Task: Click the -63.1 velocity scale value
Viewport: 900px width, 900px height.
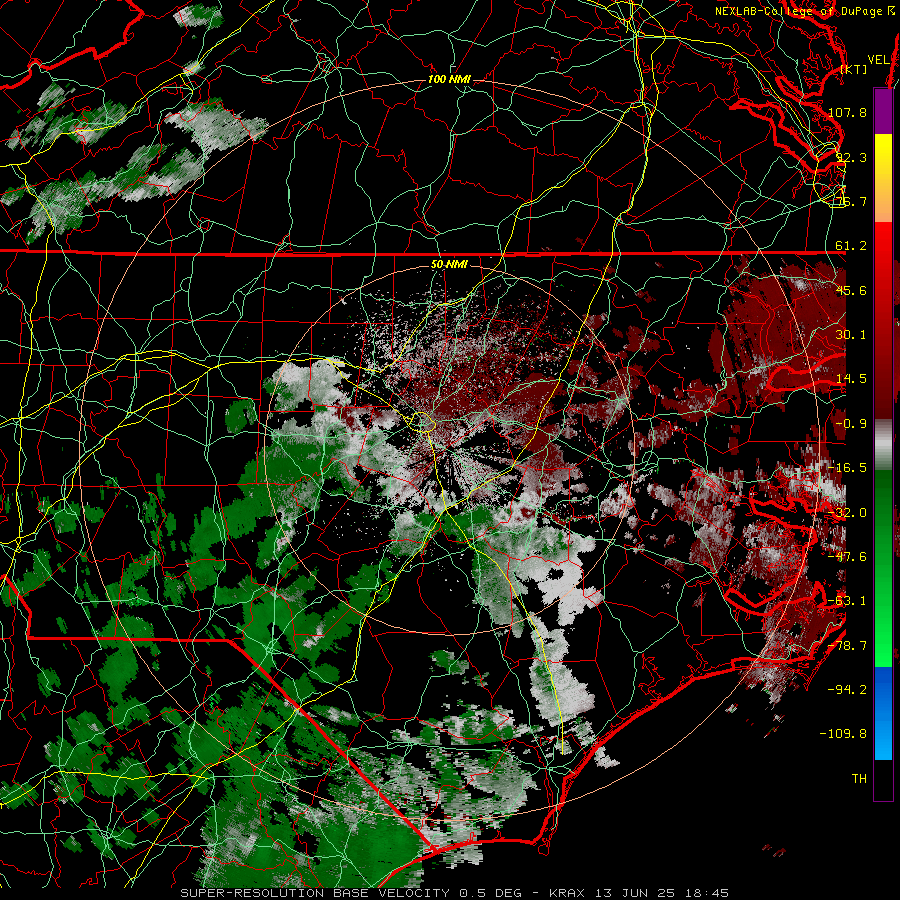Action: click(x=847, y=601)
